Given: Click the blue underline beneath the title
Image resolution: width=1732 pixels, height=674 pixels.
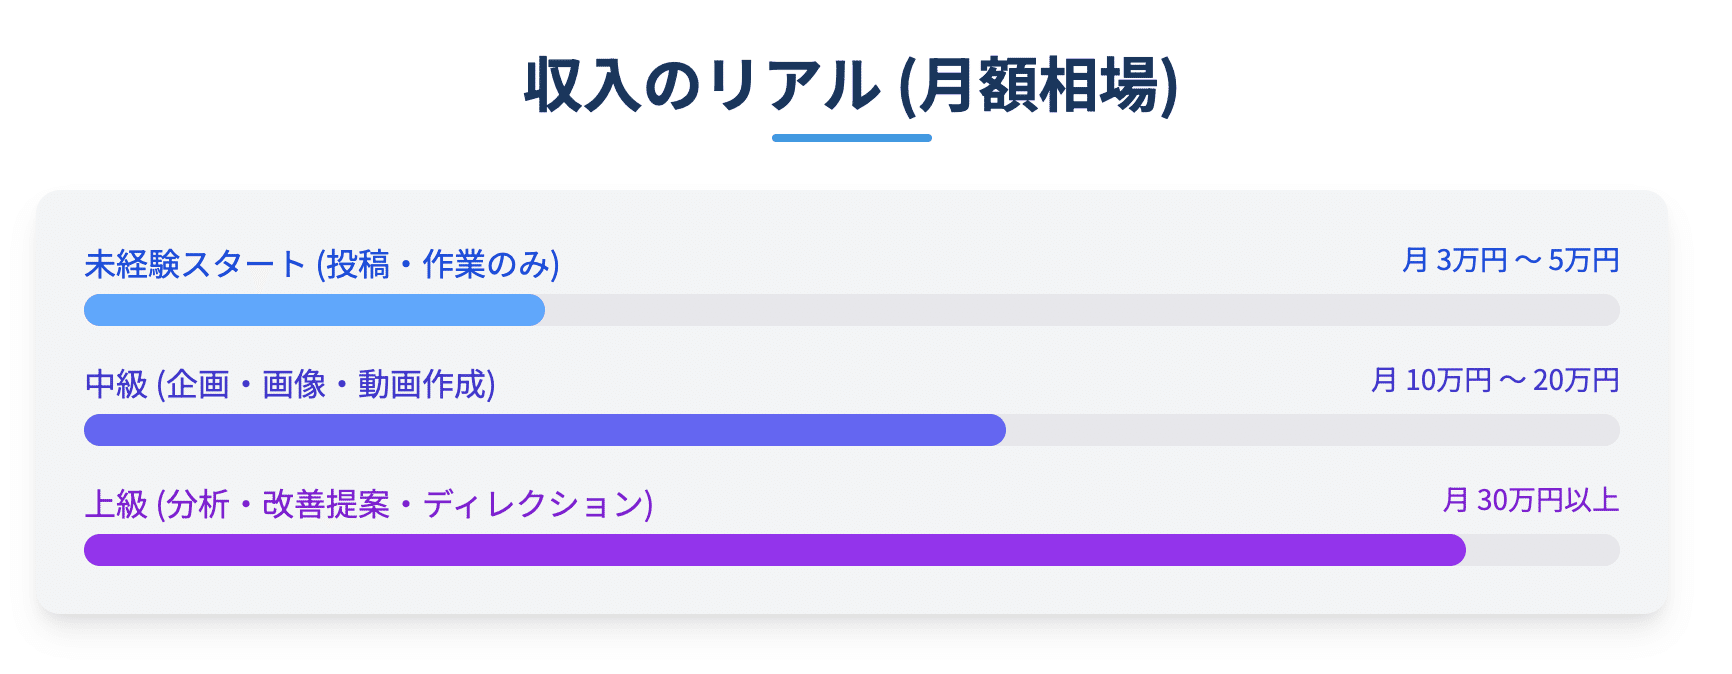Looking at the screenshot, I should point(852,138).
